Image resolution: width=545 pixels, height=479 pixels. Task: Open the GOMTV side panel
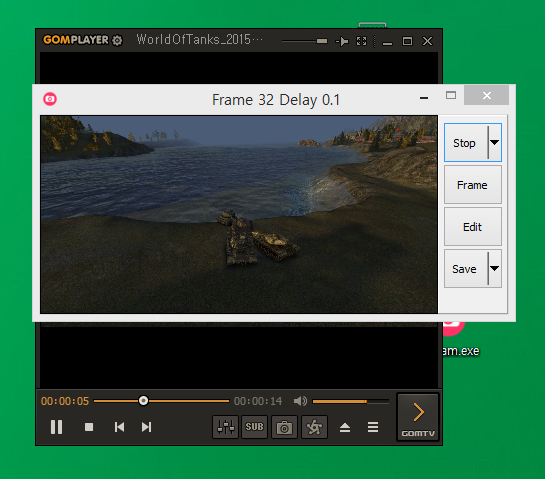[418, 417]
